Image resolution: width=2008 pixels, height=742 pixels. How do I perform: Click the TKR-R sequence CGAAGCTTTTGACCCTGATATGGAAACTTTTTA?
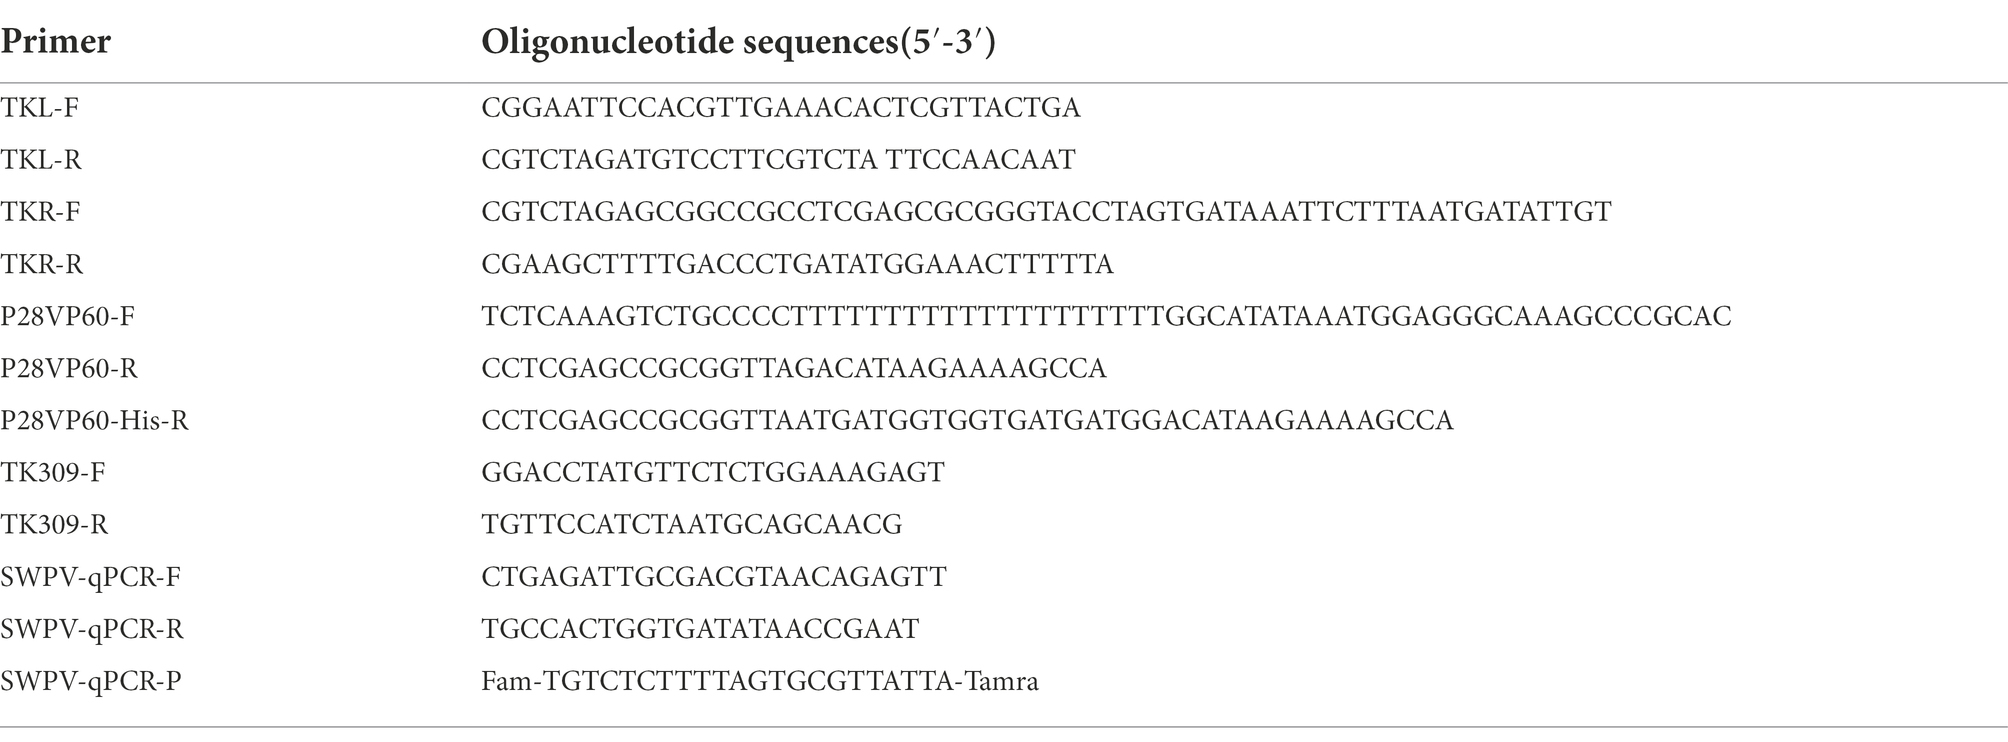point(797,264)
